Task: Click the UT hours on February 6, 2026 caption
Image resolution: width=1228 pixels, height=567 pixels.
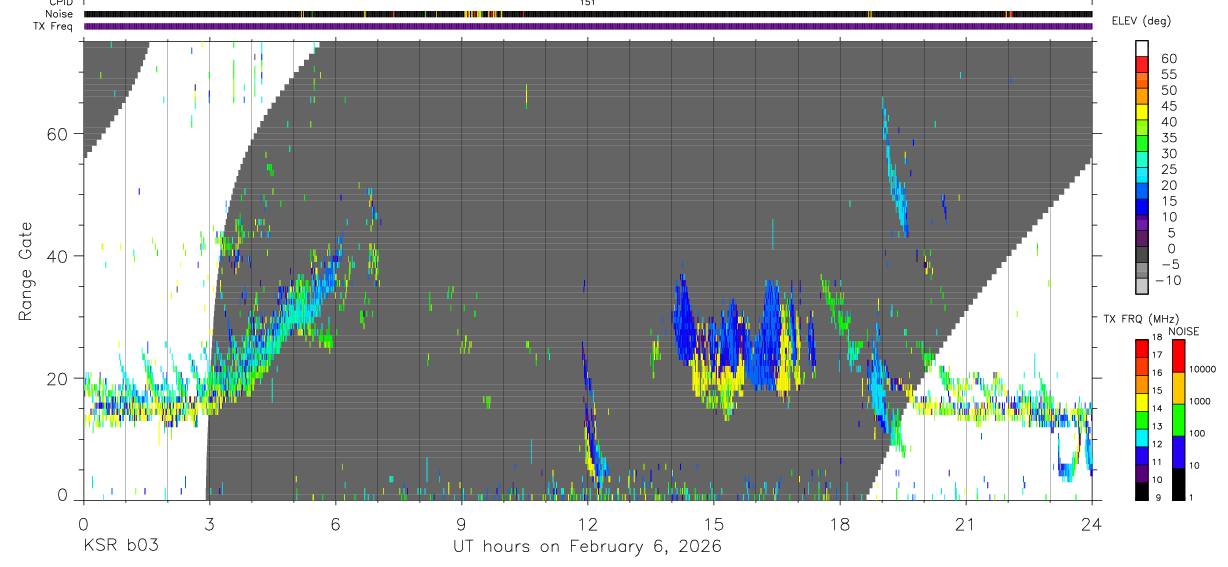Action: (587, 547)
